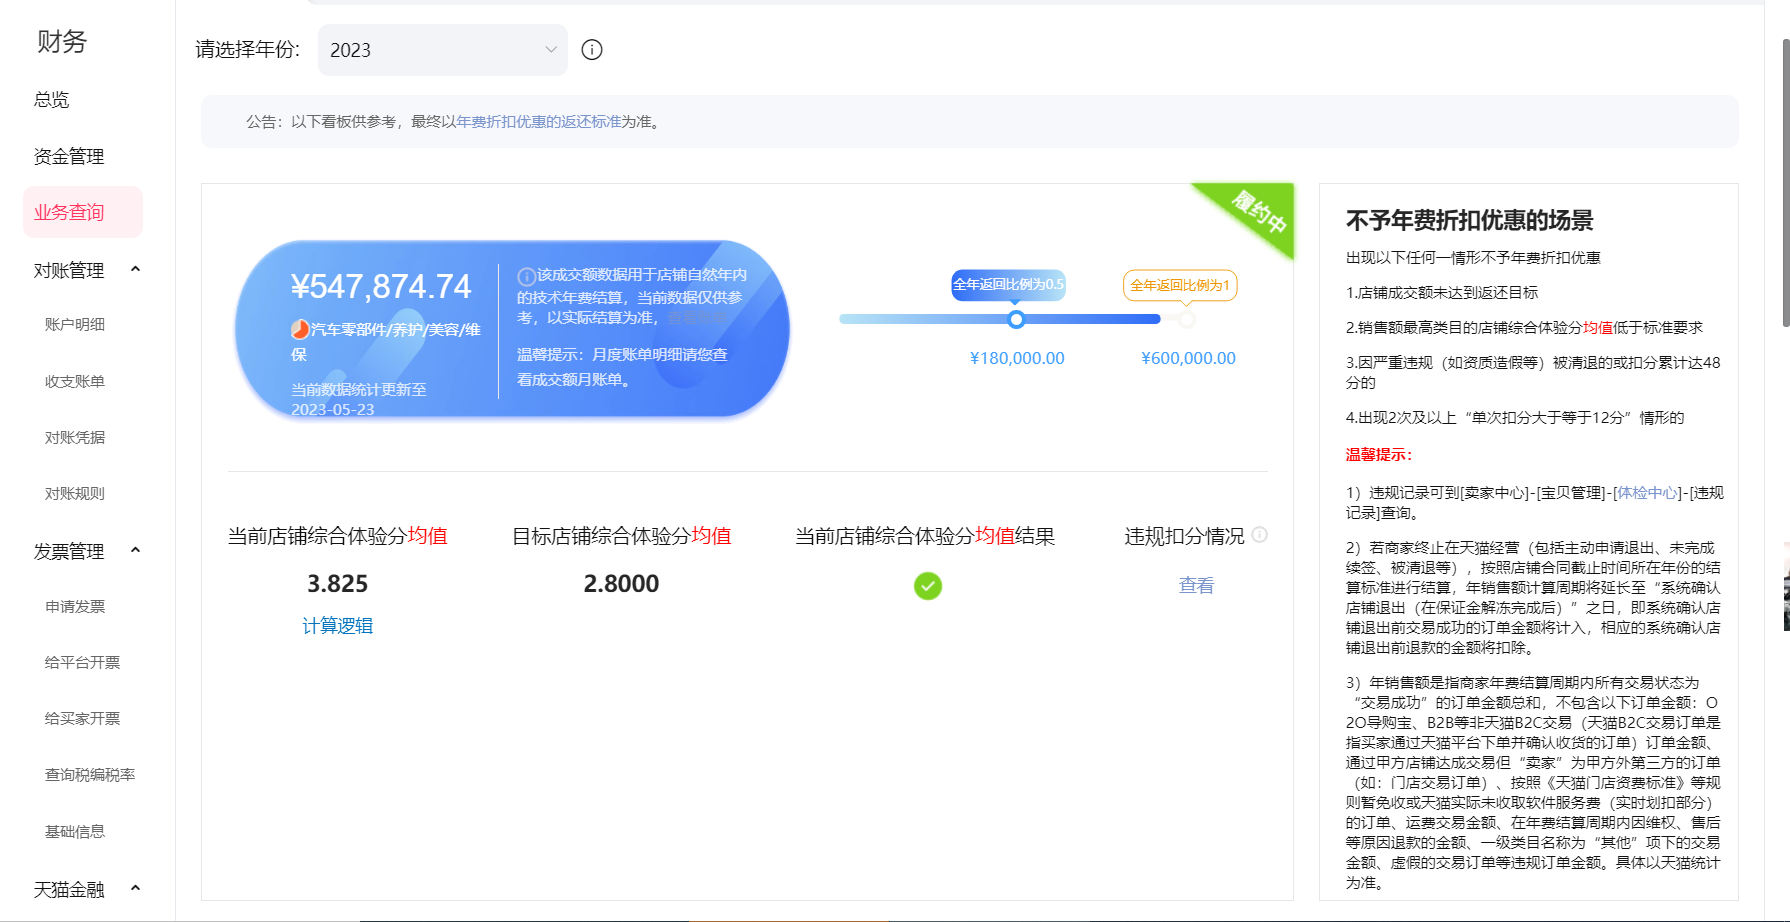This screenshot has width=1790, height=922.
Task: Open 申请发票 in the sidebar
Action: tap(75, 606)
